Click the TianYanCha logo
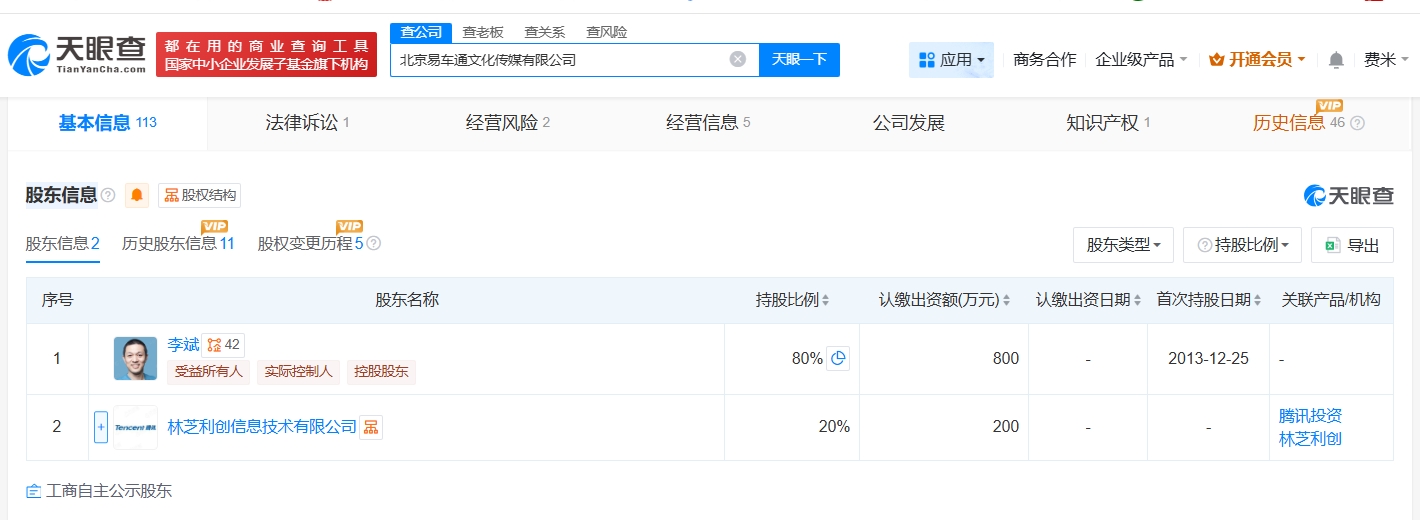 point(77,56)
